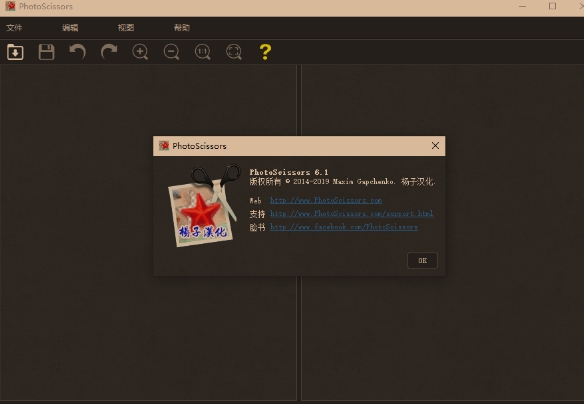This screenshot has height=404, width=584.
Task: Zoom out using the minus magnifier
Action: tap(171, 52)
